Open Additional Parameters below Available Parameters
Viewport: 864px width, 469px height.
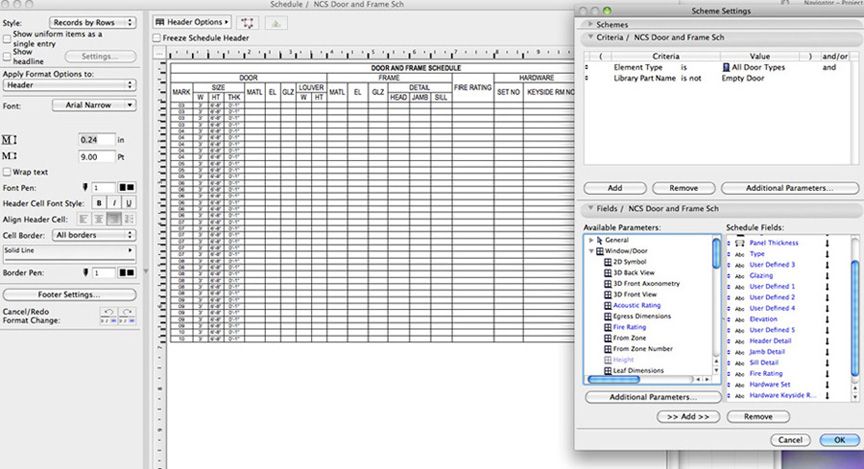(653, 397)
